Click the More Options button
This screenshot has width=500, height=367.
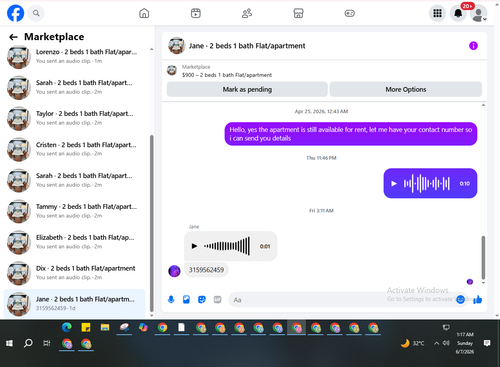click(x=406, y=89)
